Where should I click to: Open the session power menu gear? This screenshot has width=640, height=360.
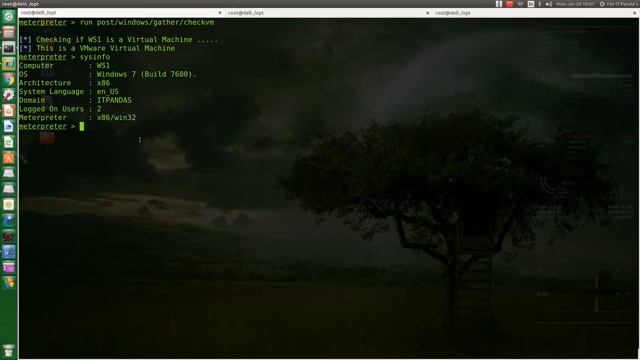602,4
